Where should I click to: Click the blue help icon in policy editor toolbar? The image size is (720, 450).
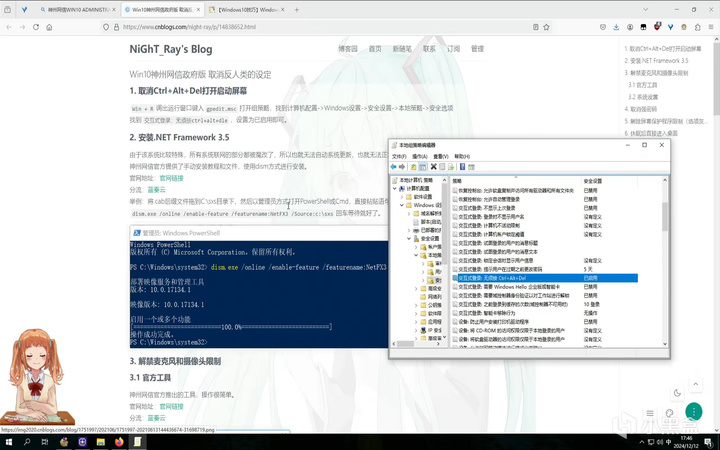click(462, 167)
